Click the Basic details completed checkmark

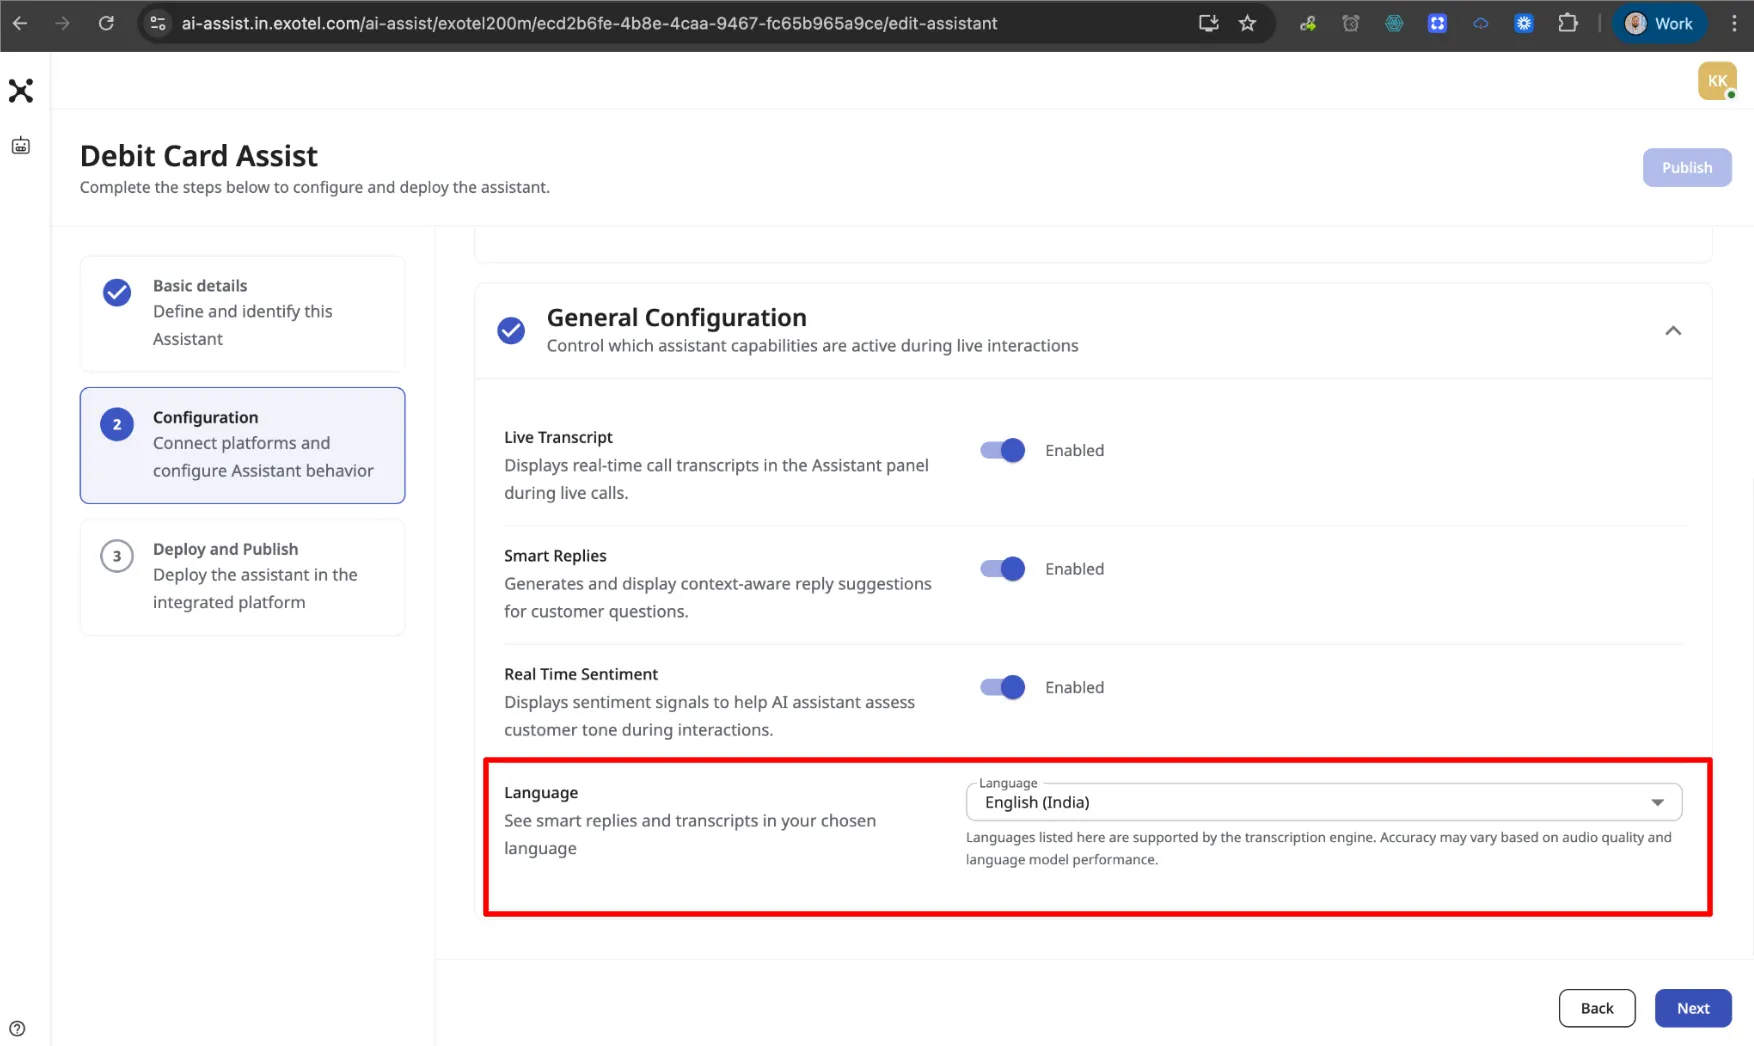(x=117, y=292)
